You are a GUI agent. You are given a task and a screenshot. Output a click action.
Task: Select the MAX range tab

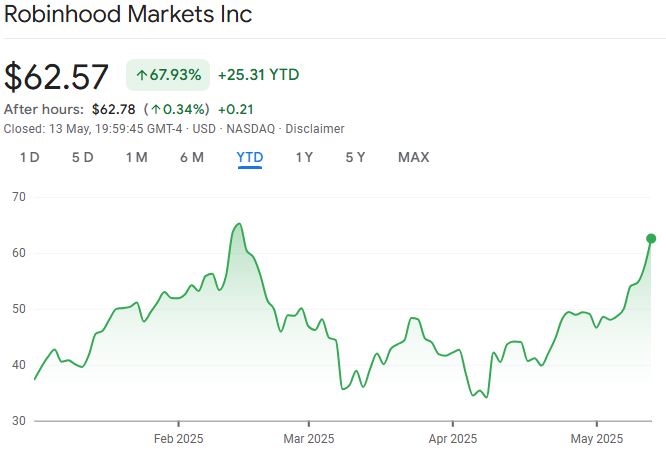click(x=413, y=157)
